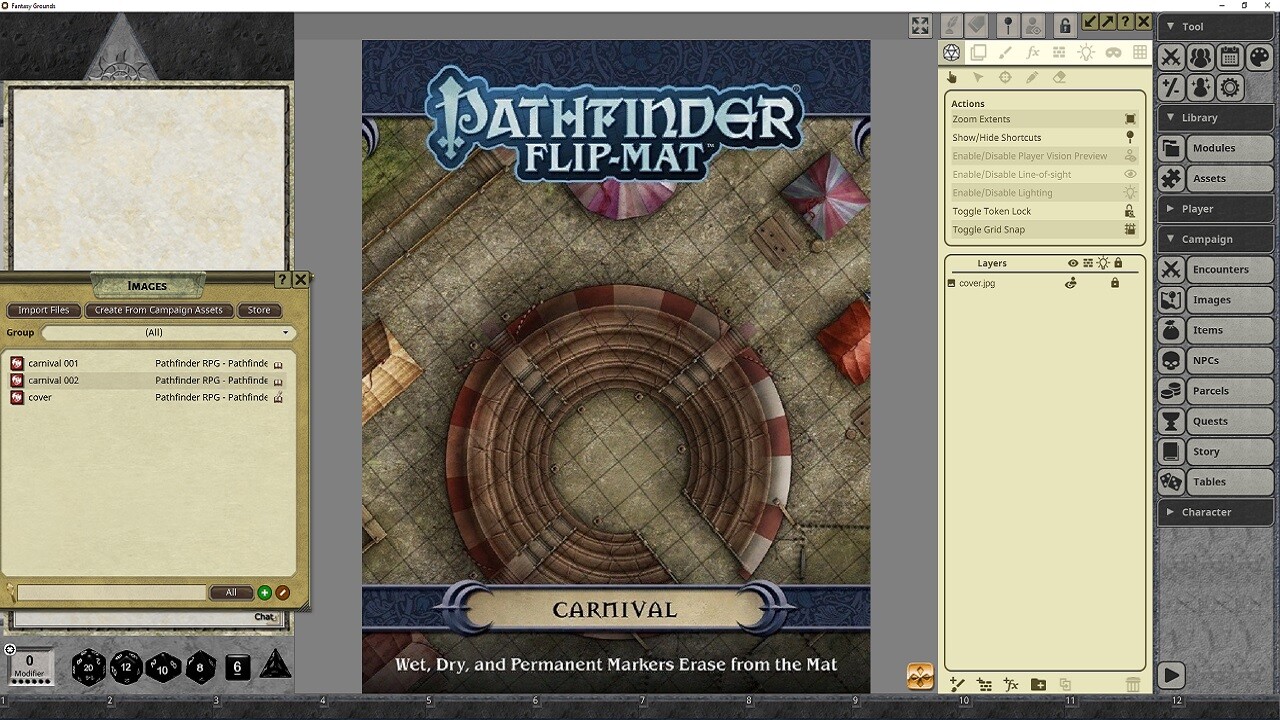Click the Import Files button
The height and width of the screenshot is (720, 1280).
coord(44,310)
